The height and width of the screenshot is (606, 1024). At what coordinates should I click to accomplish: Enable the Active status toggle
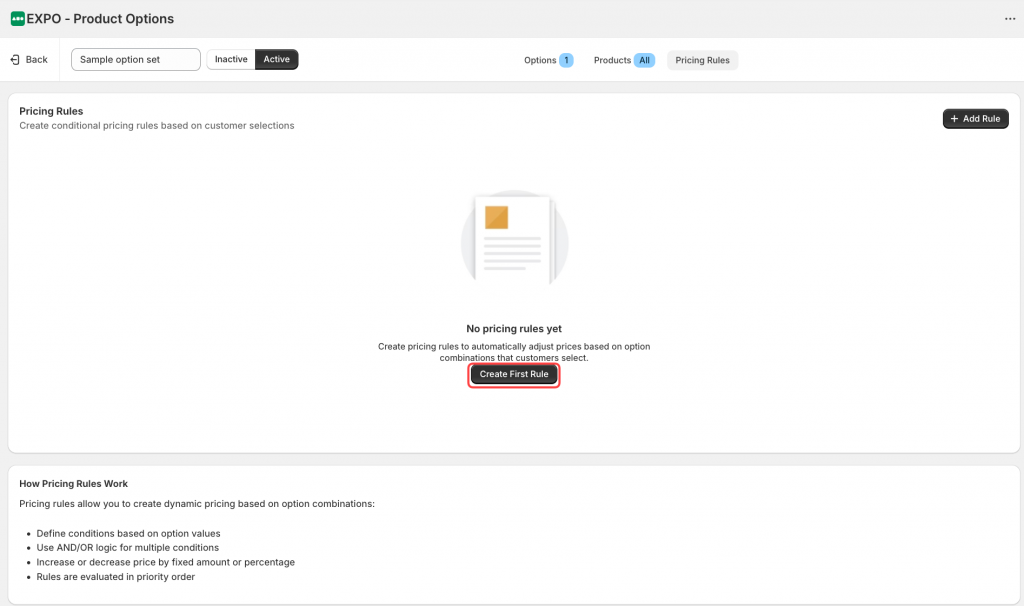click(x=276, y=59)
